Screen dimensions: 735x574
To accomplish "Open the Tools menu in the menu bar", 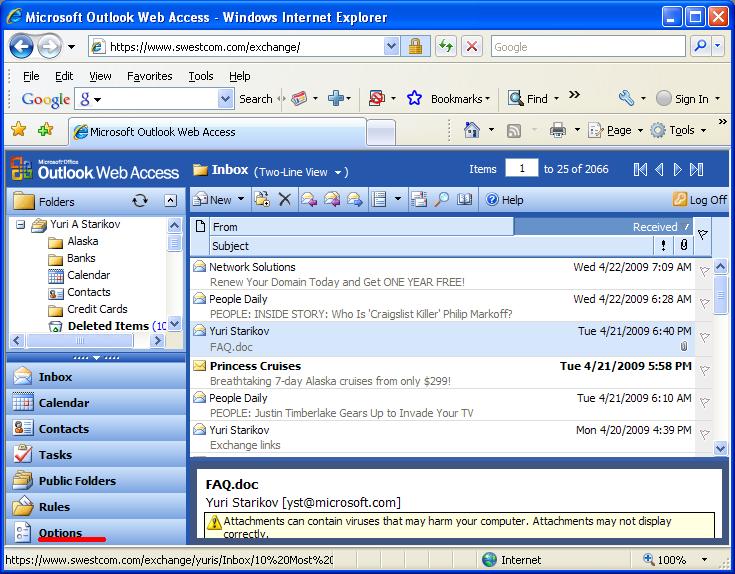I will (201, 76).
